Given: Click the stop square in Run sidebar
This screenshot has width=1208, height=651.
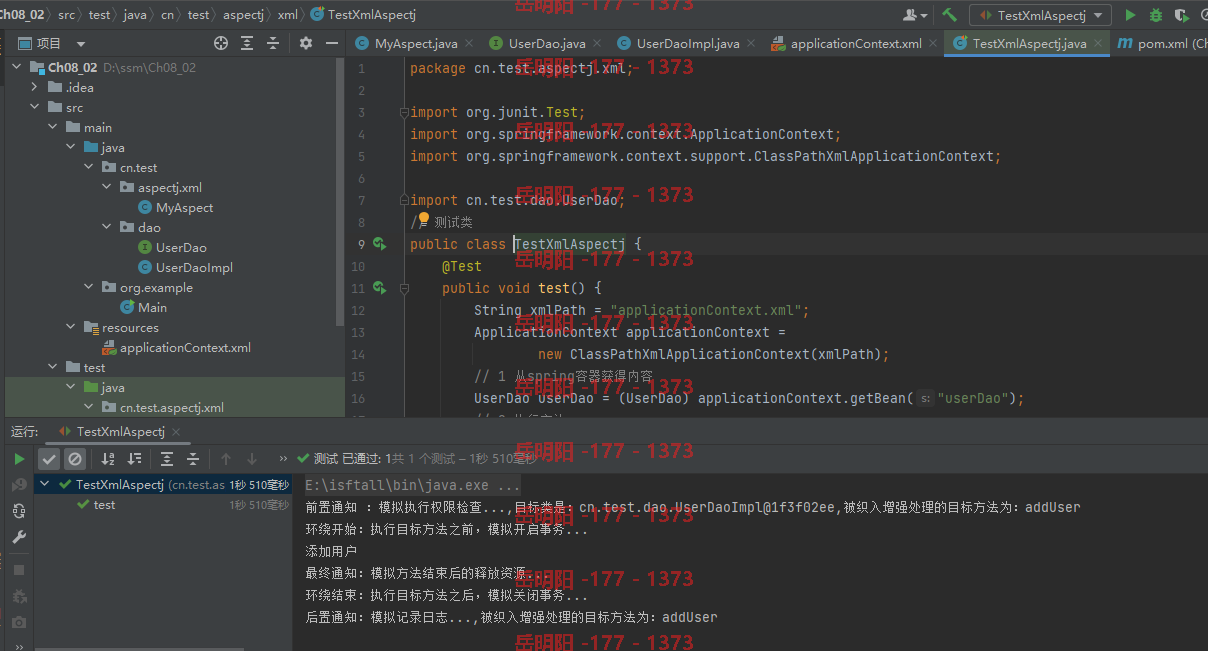Looking at the screenshot, I should (19, 569).
